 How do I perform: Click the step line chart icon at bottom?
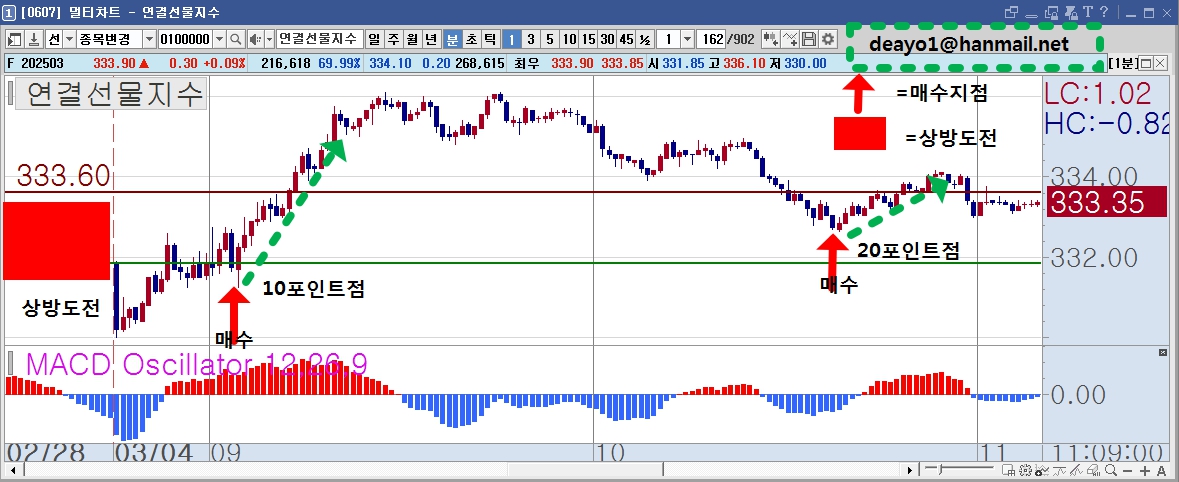click(1059, 471)
